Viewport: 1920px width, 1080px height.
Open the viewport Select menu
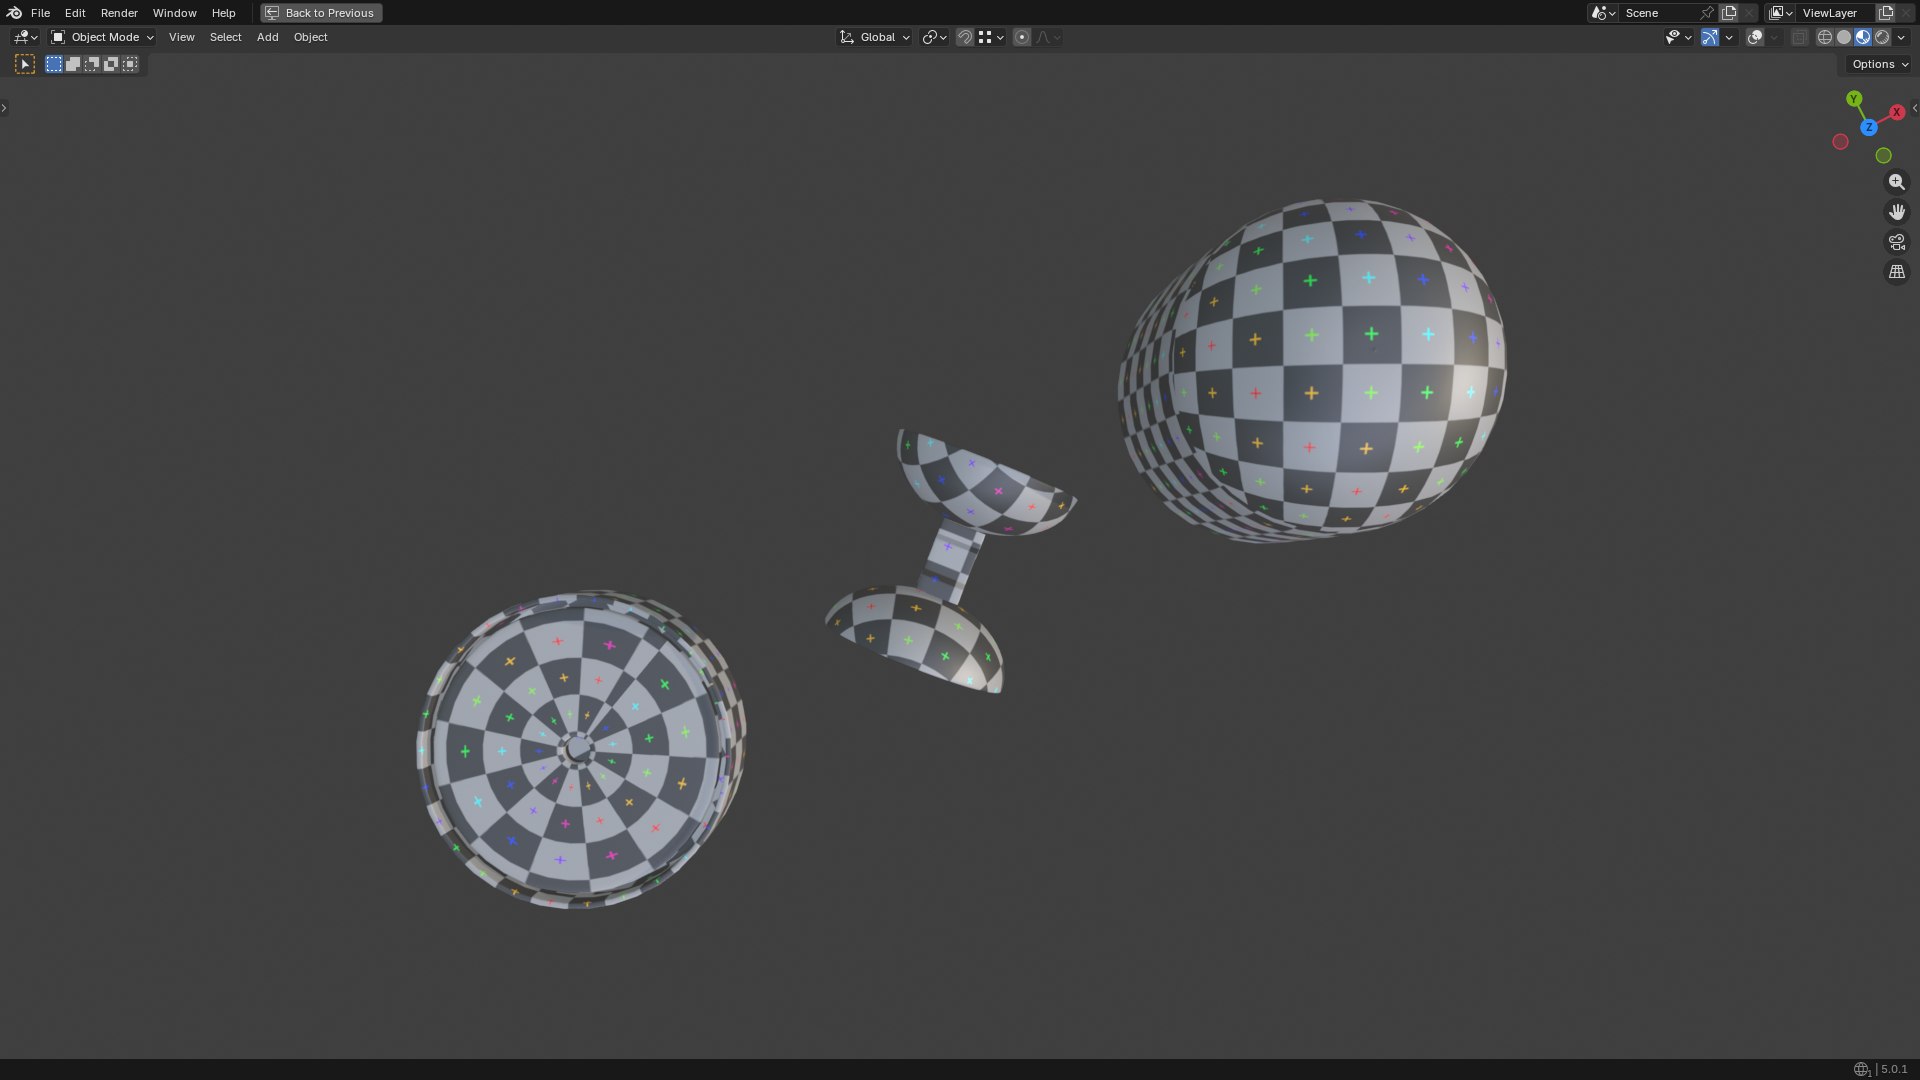(225, 37)
